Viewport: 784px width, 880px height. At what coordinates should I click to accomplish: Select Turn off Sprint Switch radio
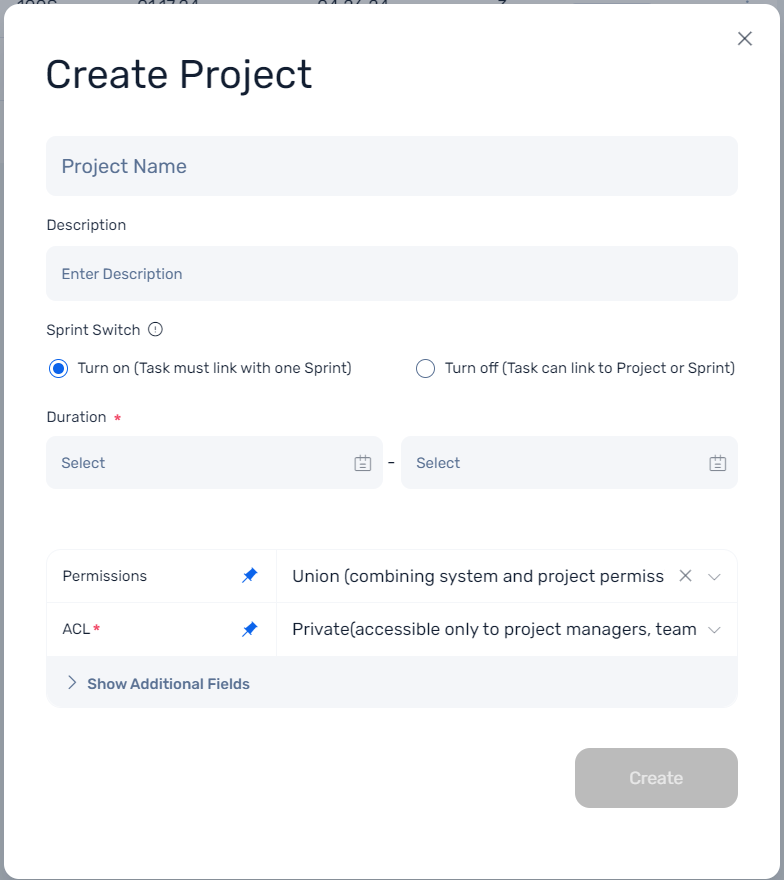425,369
